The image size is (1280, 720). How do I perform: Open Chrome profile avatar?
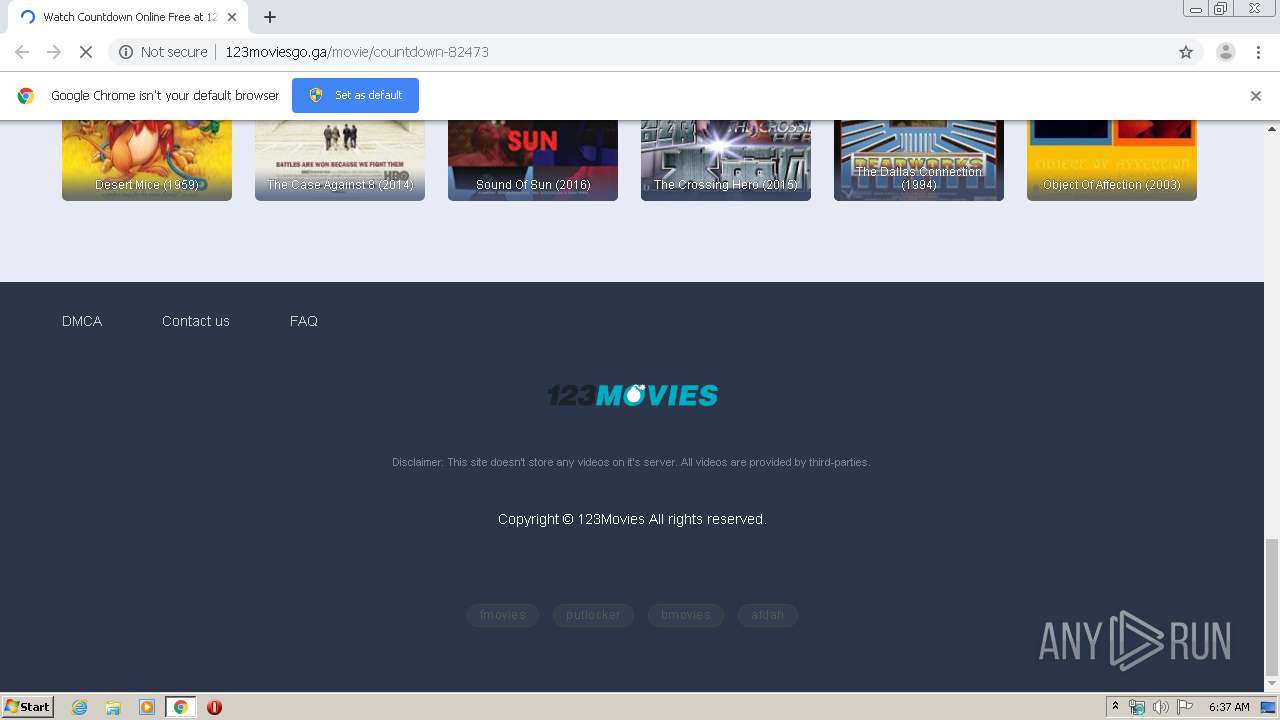[1226, 52]
